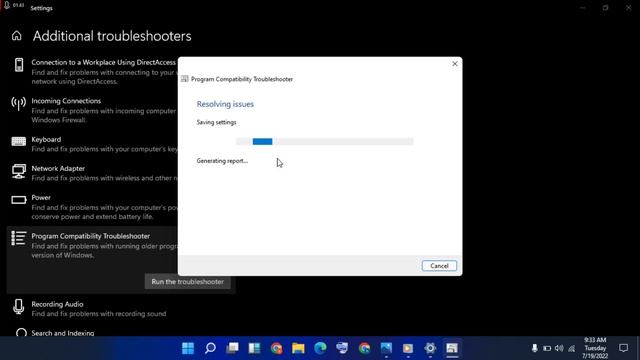Click the battery tray icon
Screen dimensions: 640x360
547,348
